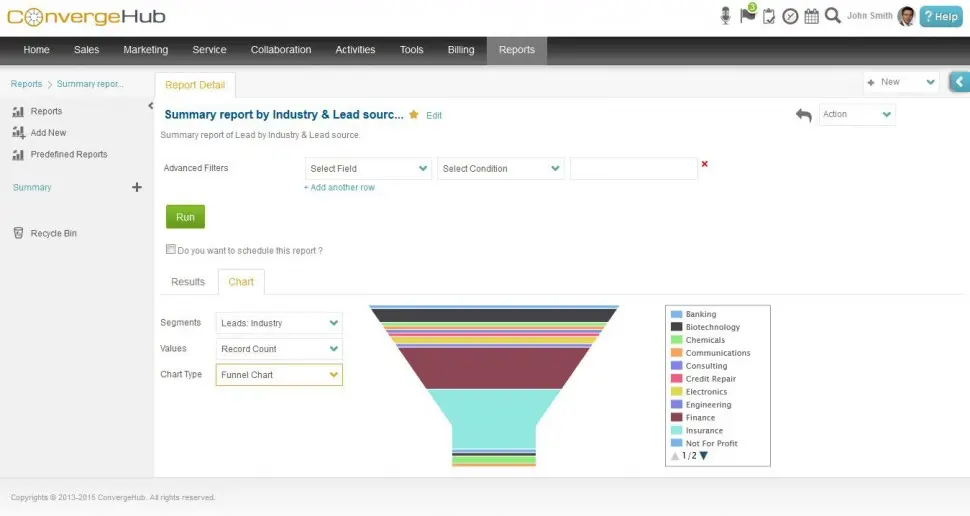The width and height of the screenshot is (970, 516).
Task: Select the Report Detail tab
Action: [x=195, y=85]
